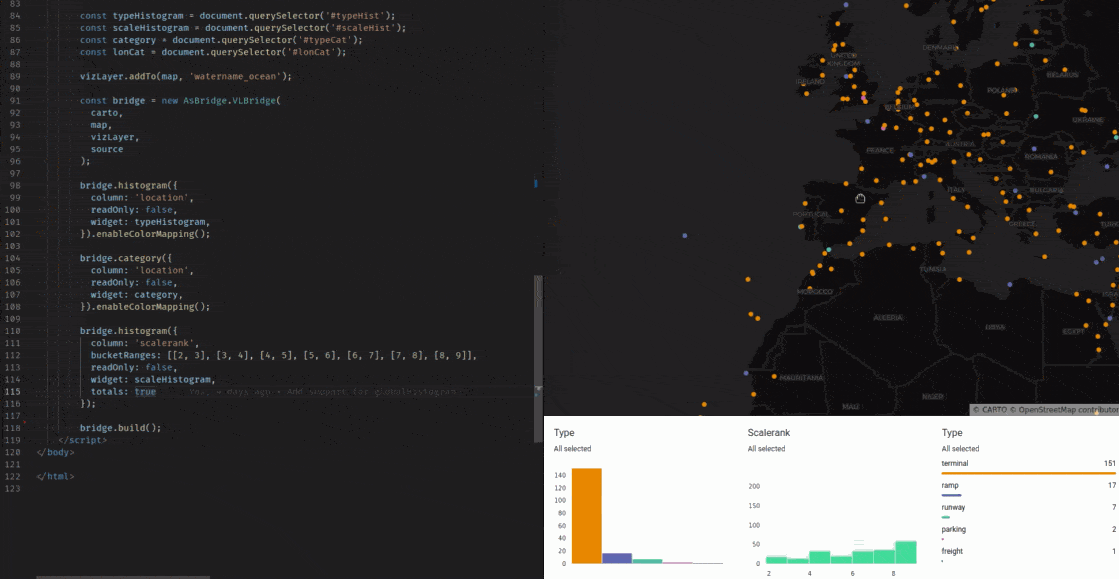Viewport: 1119px width, 579px height.
Task: Click the MAURITANIA label on the map
Action: (801, 378)
